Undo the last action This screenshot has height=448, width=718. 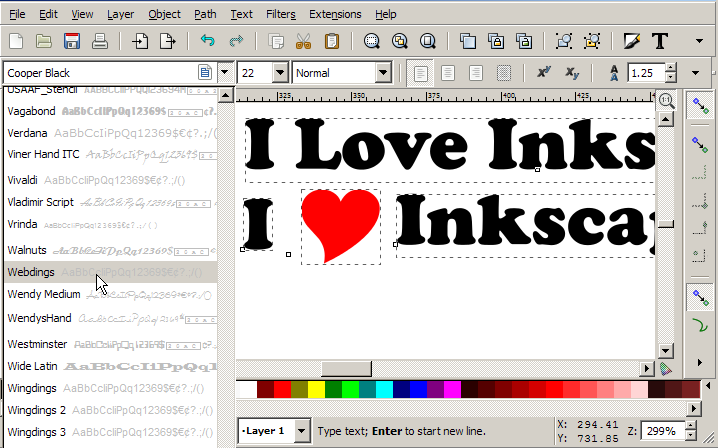click(x=207, y=41)
